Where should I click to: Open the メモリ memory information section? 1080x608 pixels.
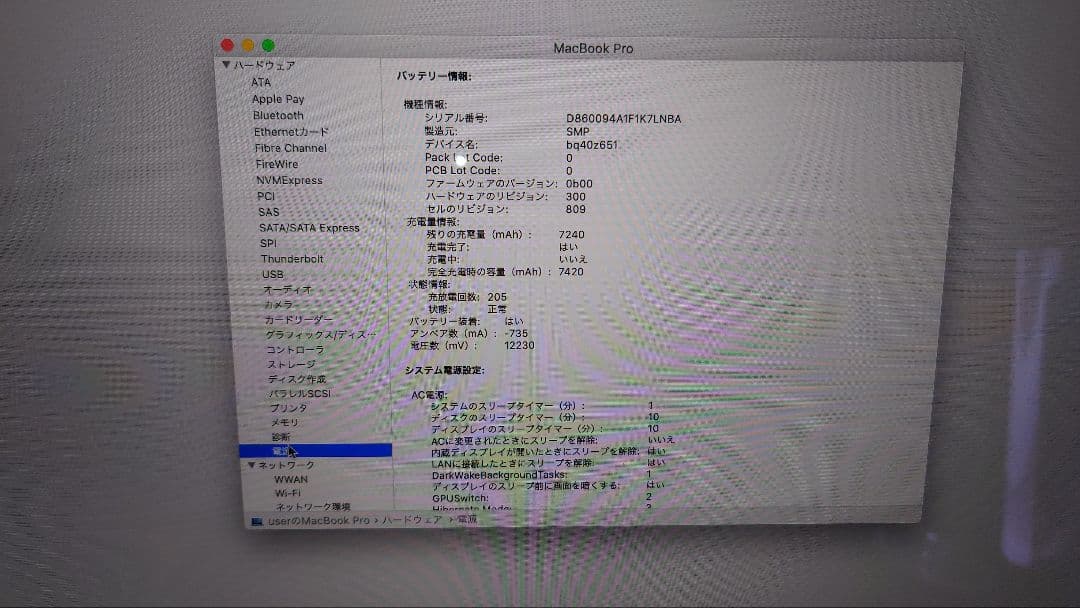(283, 423)
